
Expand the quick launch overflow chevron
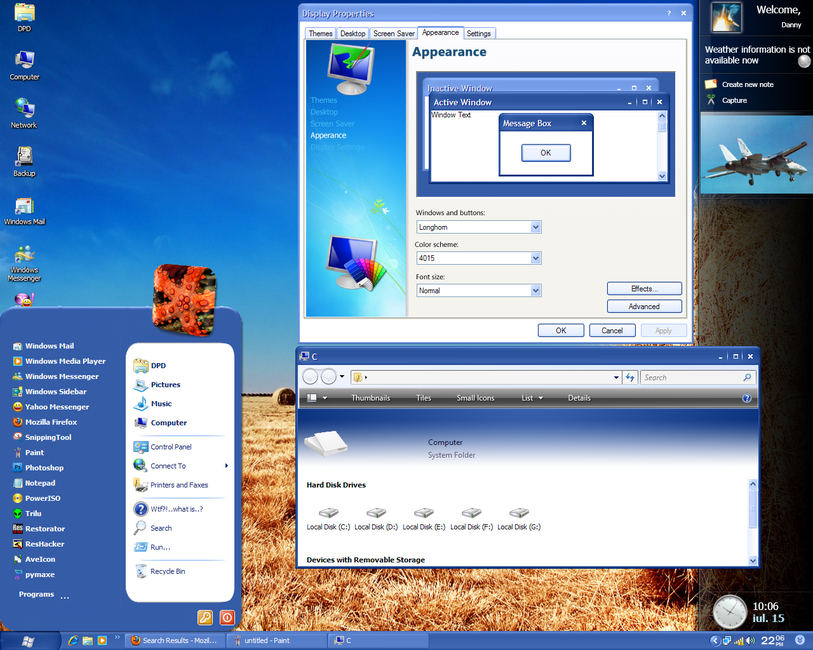(117, 637)
